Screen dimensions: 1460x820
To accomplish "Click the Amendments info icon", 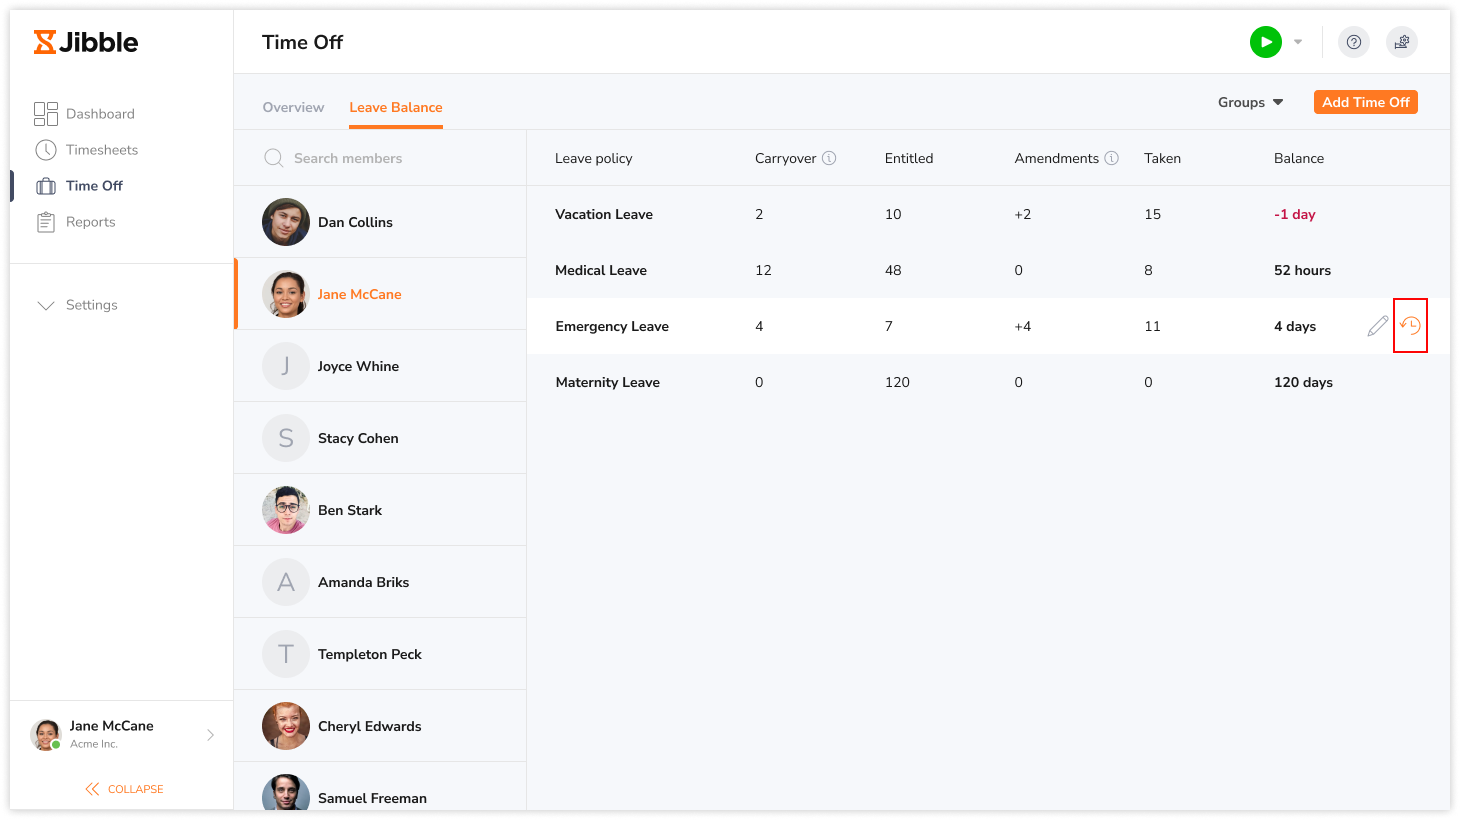I will tap(1111, 158).
